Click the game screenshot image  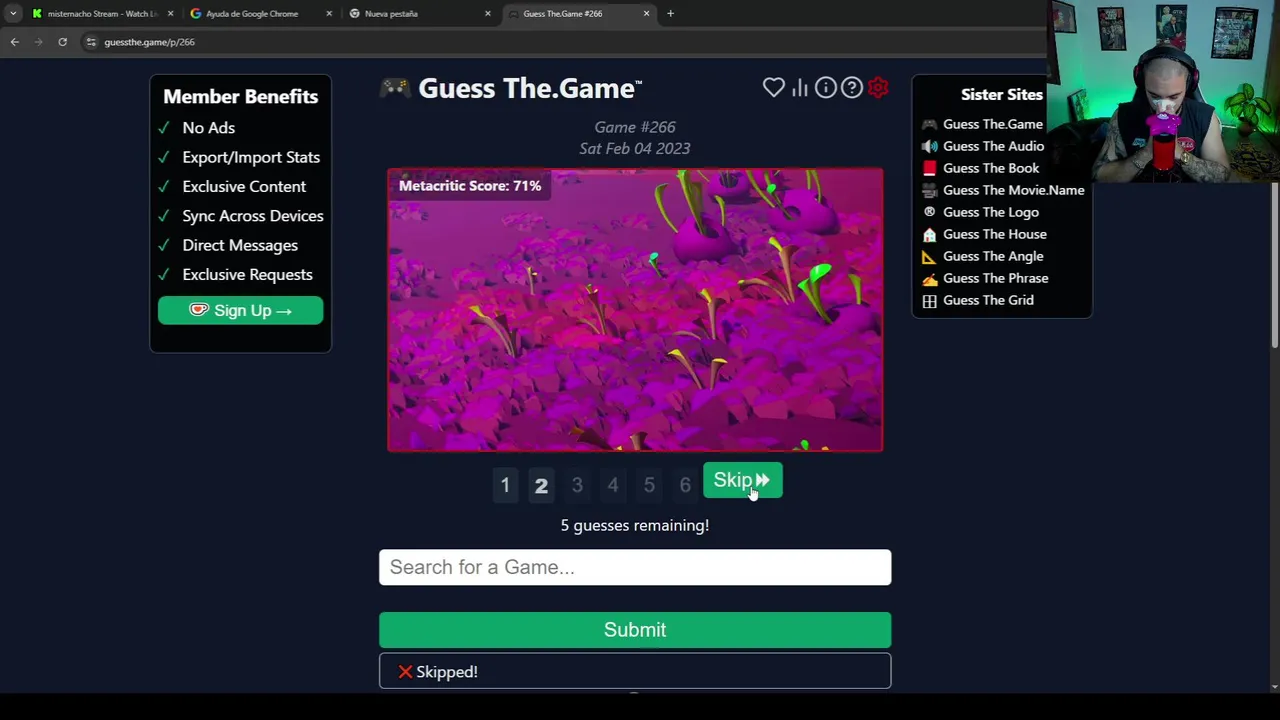635,310
